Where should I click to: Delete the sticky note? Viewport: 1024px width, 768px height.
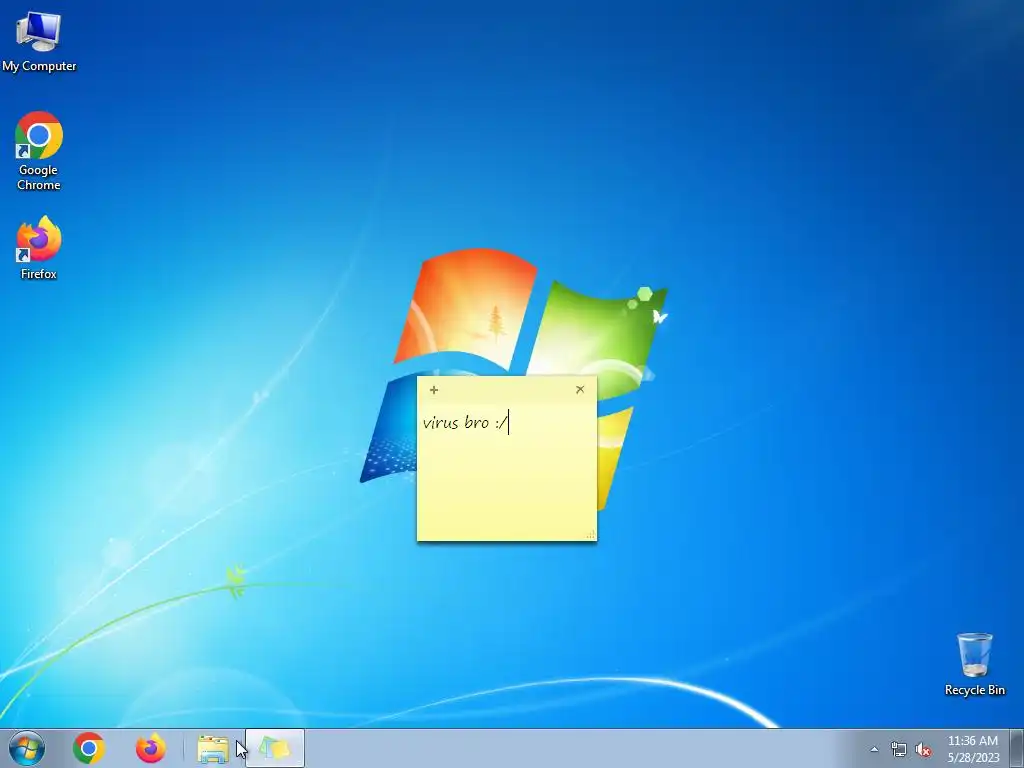click(580, 390)
